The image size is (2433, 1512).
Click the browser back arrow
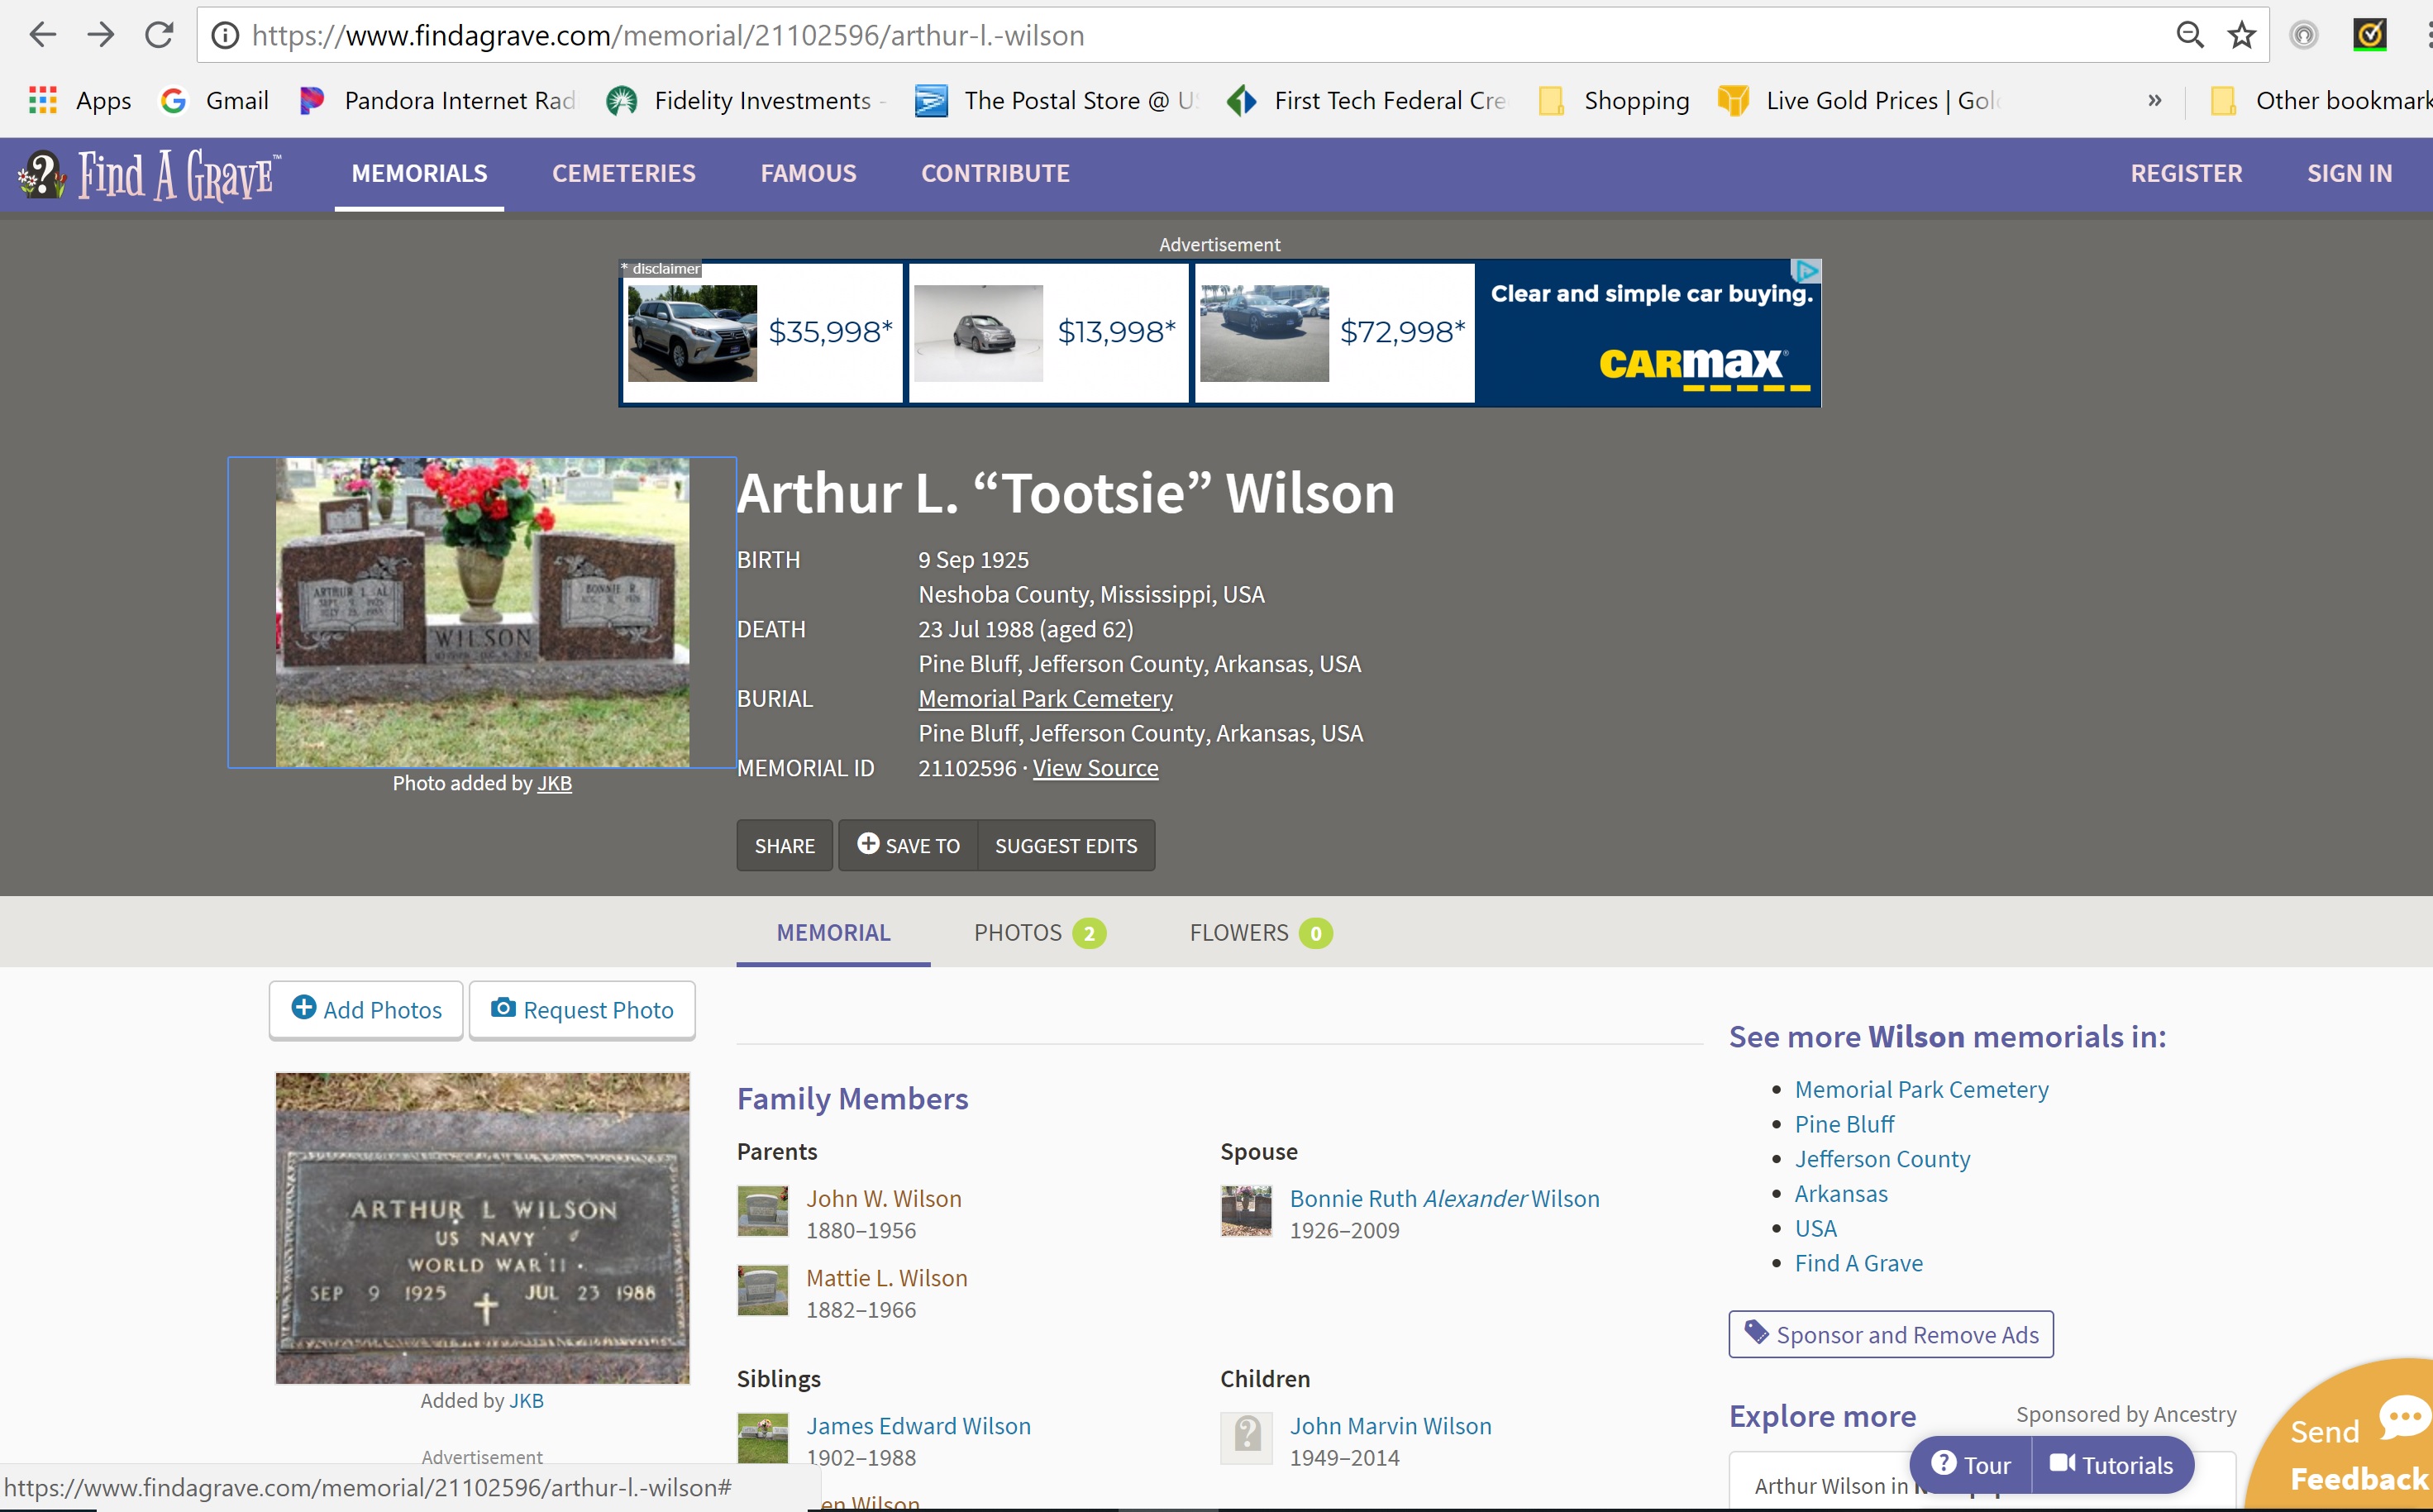(x=42, y=35)
